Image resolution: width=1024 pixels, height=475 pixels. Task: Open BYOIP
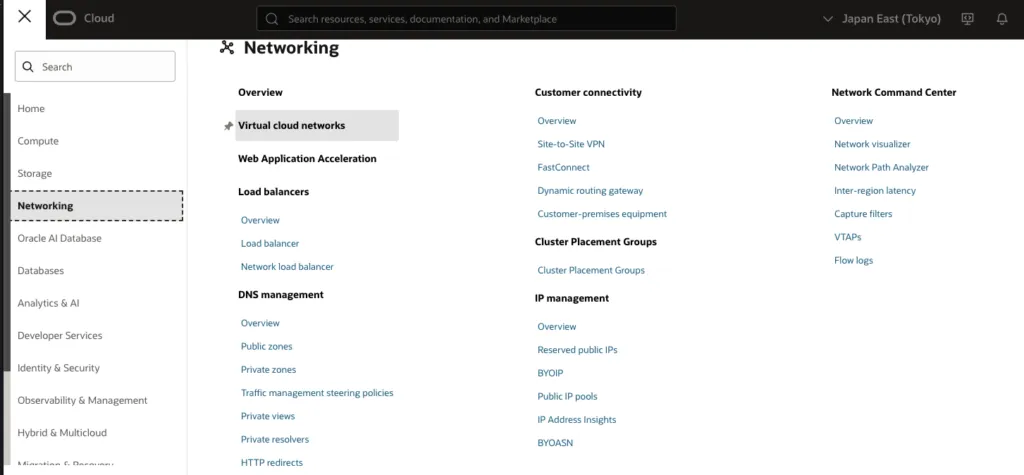coord(551,373)
